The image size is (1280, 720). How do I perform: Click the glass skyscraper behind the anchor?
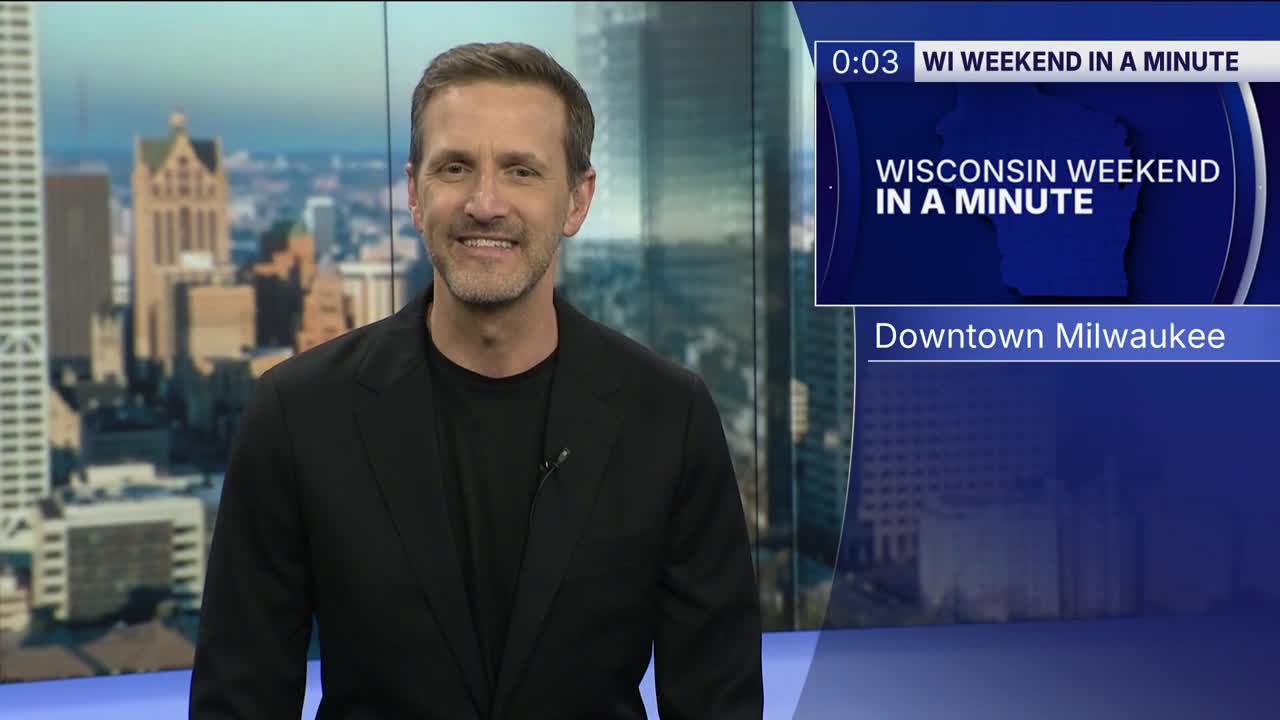click(x=680, y=200)
